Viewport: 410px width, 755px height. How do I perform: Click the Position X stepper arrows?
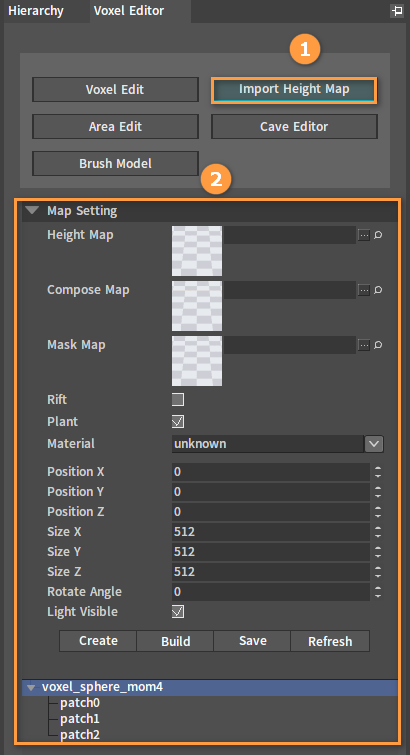coord(378,472)
